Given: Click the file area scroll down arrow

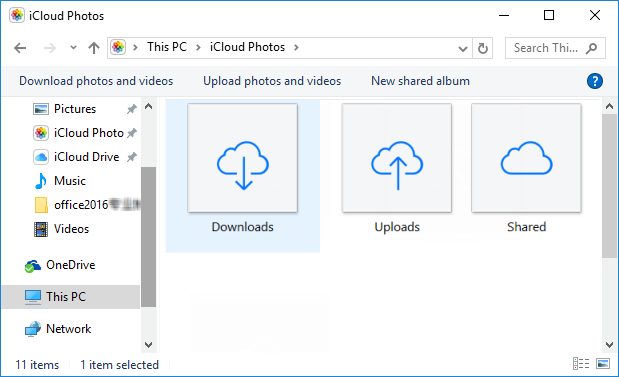Looking at the screenshot, I should (610, 345).
